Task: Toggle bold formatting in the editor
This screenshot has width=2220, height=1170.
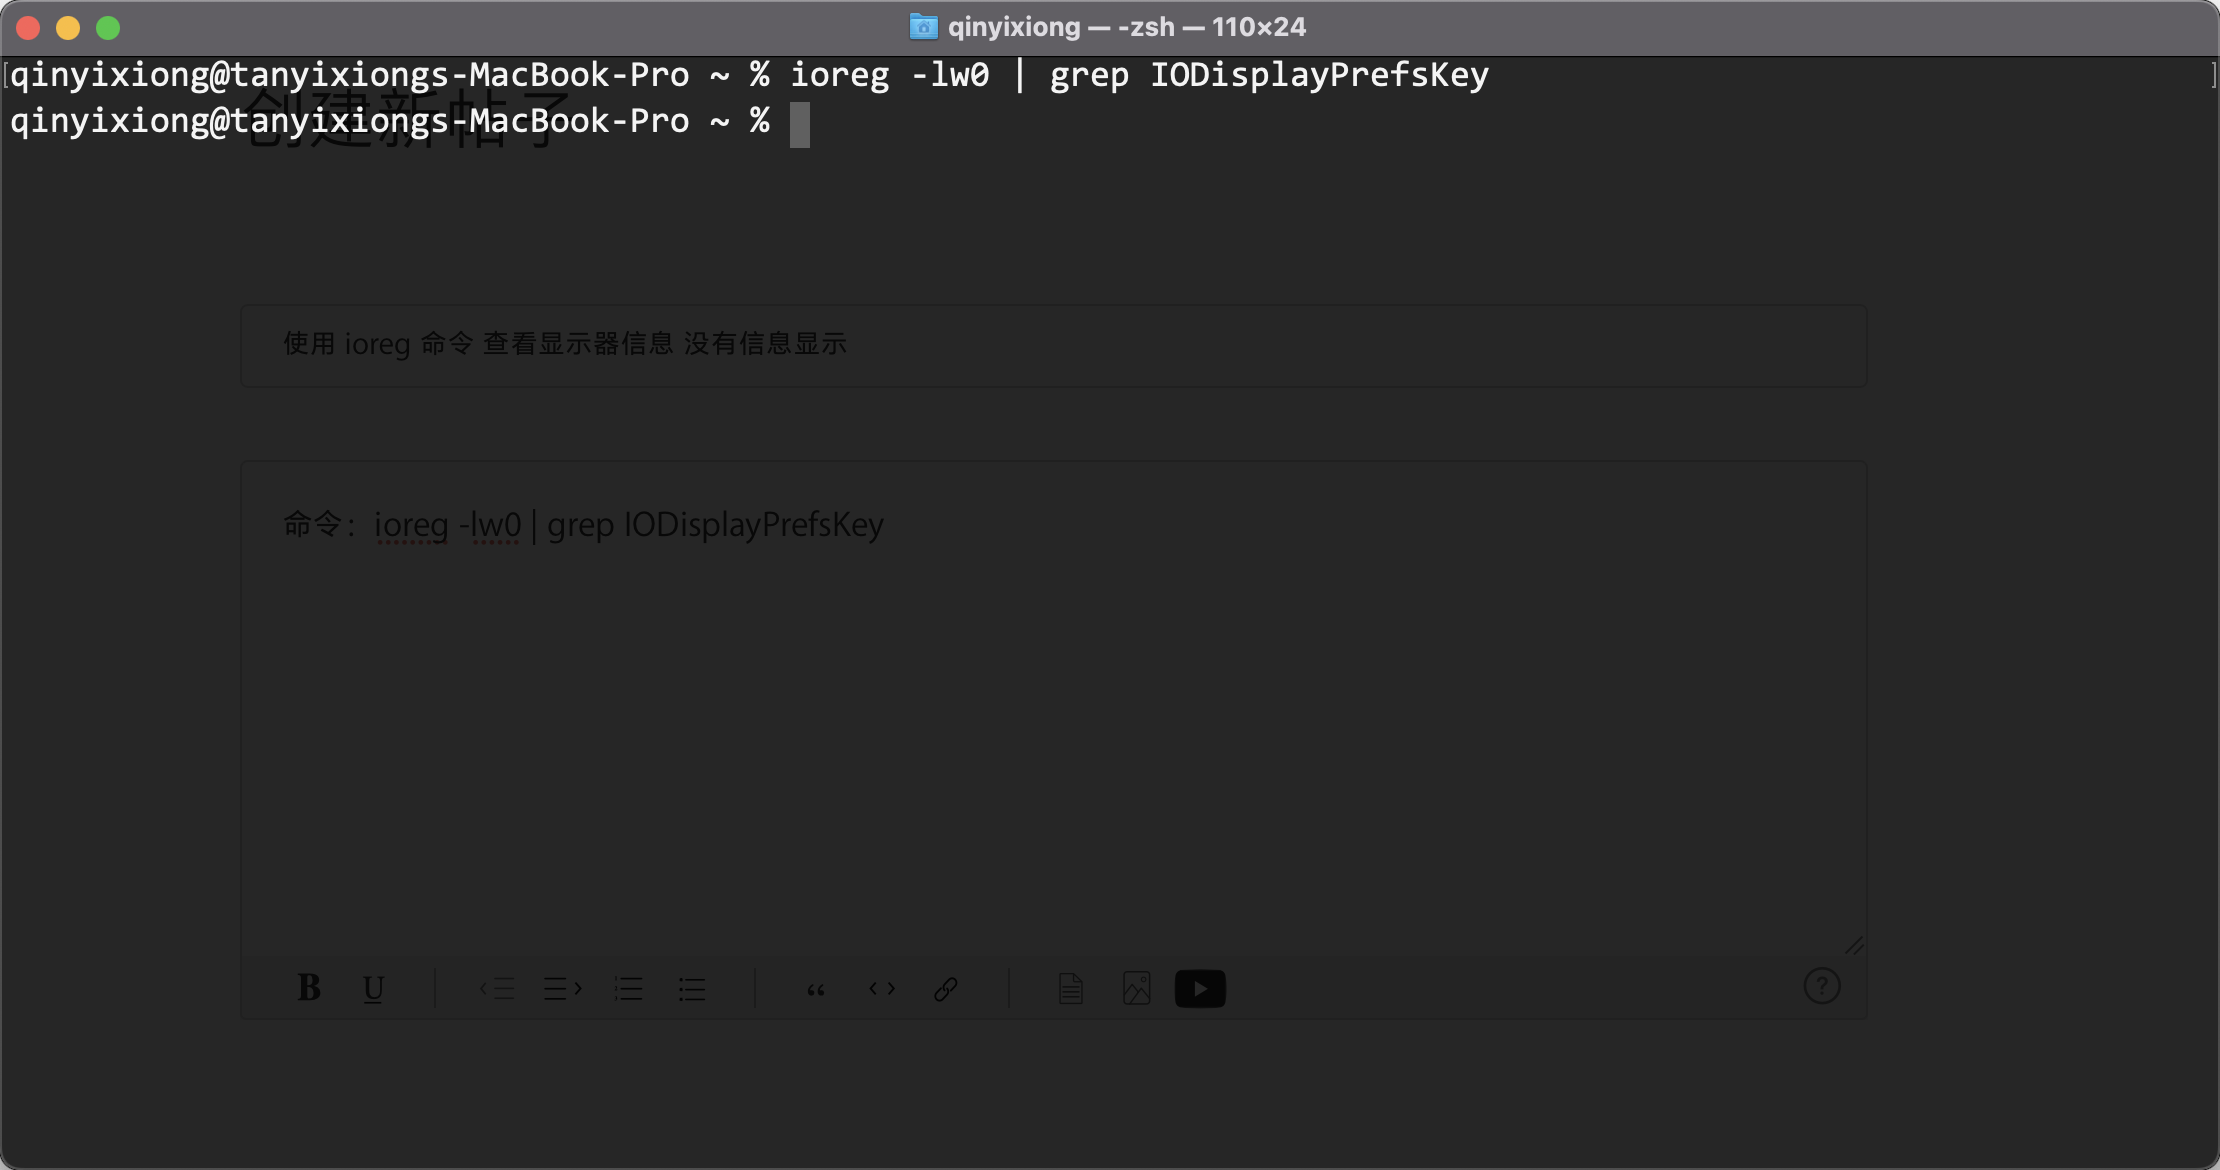Action: [309, 988]
